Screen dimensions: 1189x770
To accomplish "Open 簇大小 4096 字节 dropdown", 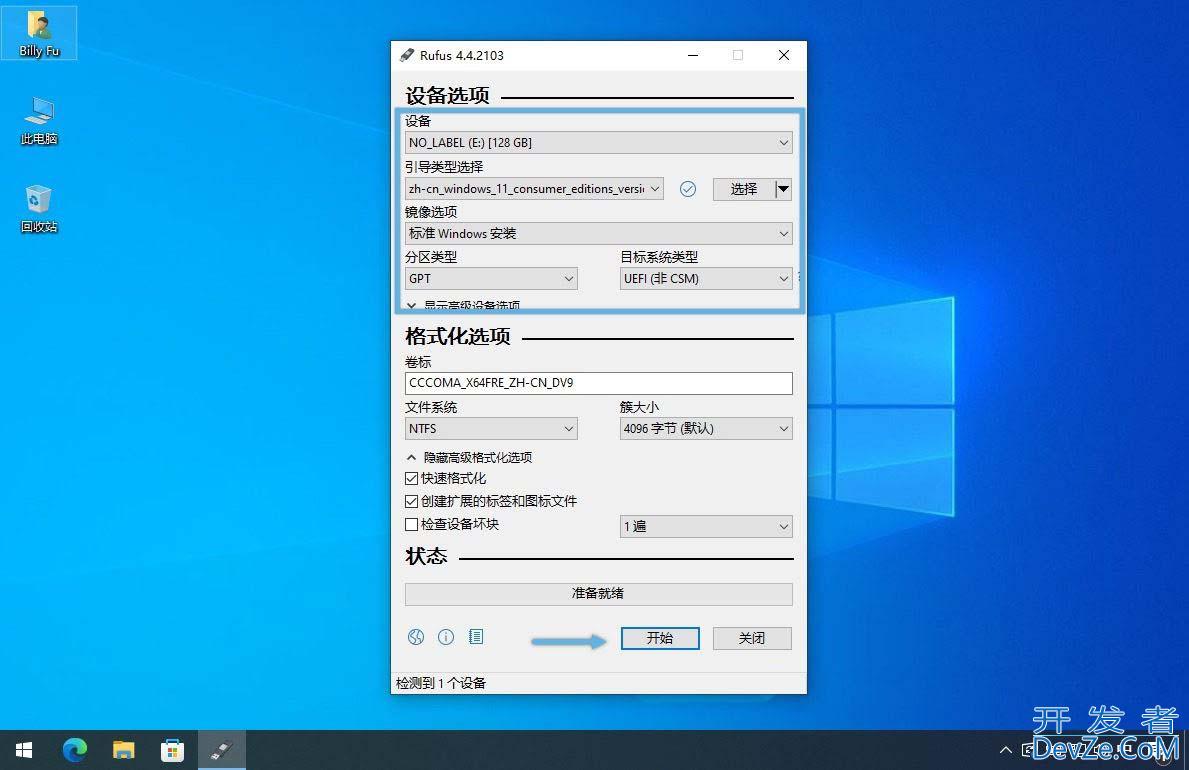I will click(706, 429).
